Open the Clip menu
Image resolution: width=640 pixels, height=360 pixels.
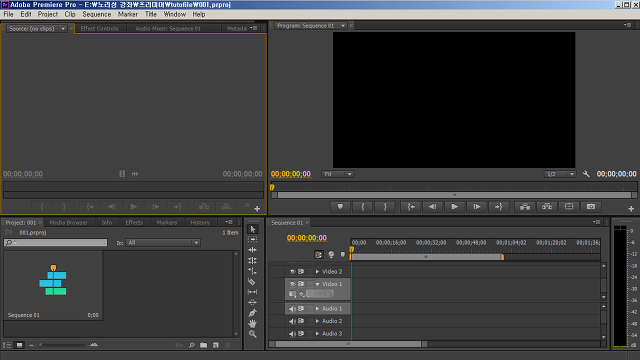click(70, 14)
